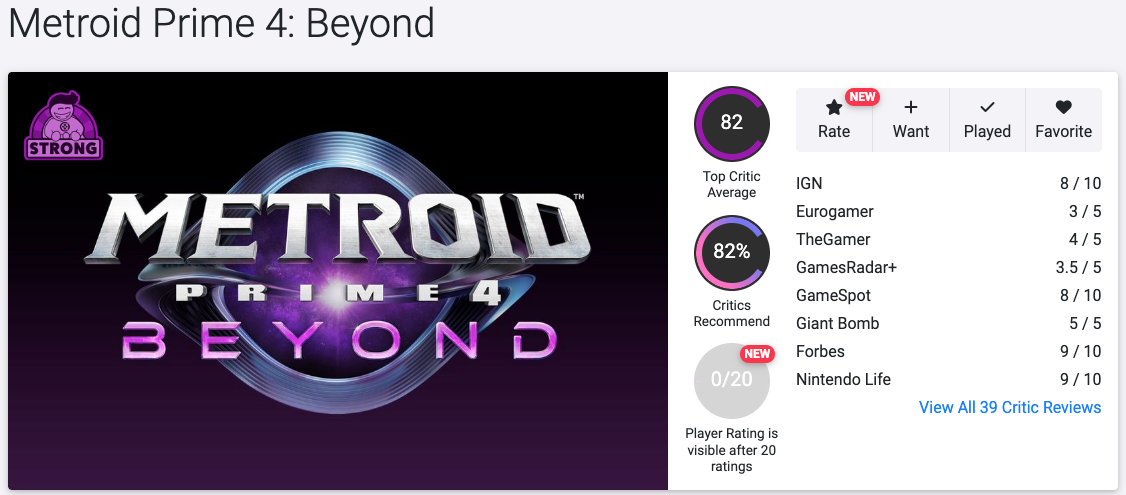Viewport: 1126px width, 495px height.
Task: Click the 82% Critics Recommend circle
Action: click(732, 252)
